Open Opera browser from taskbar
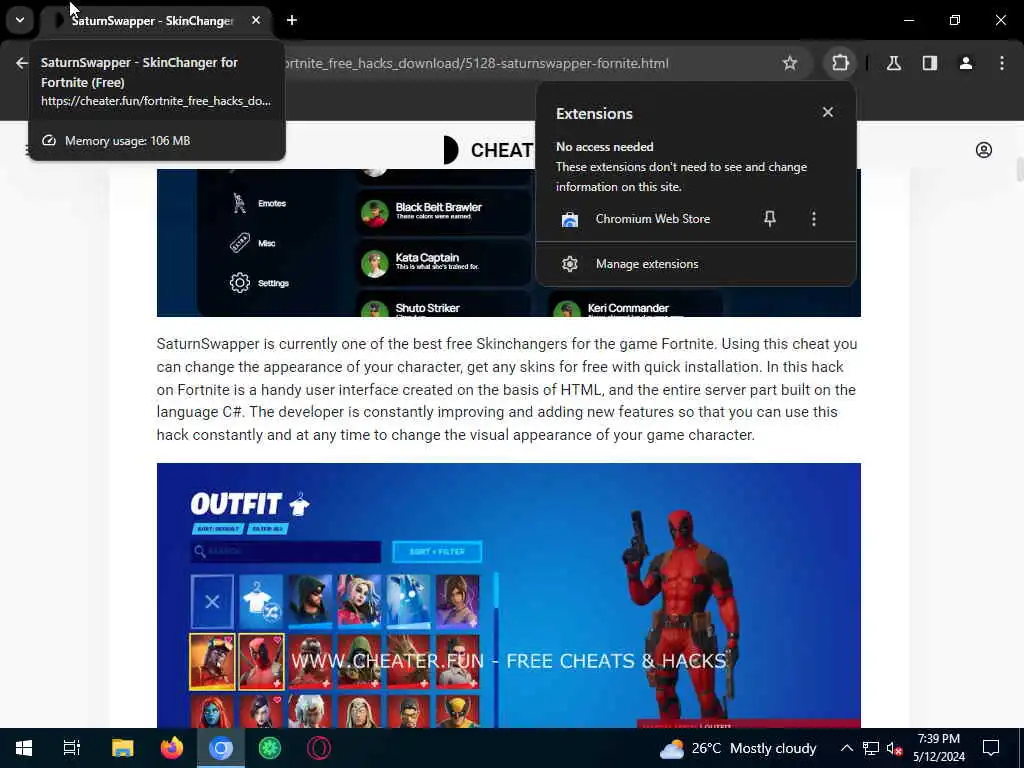1024x768 pixels. 319,748
